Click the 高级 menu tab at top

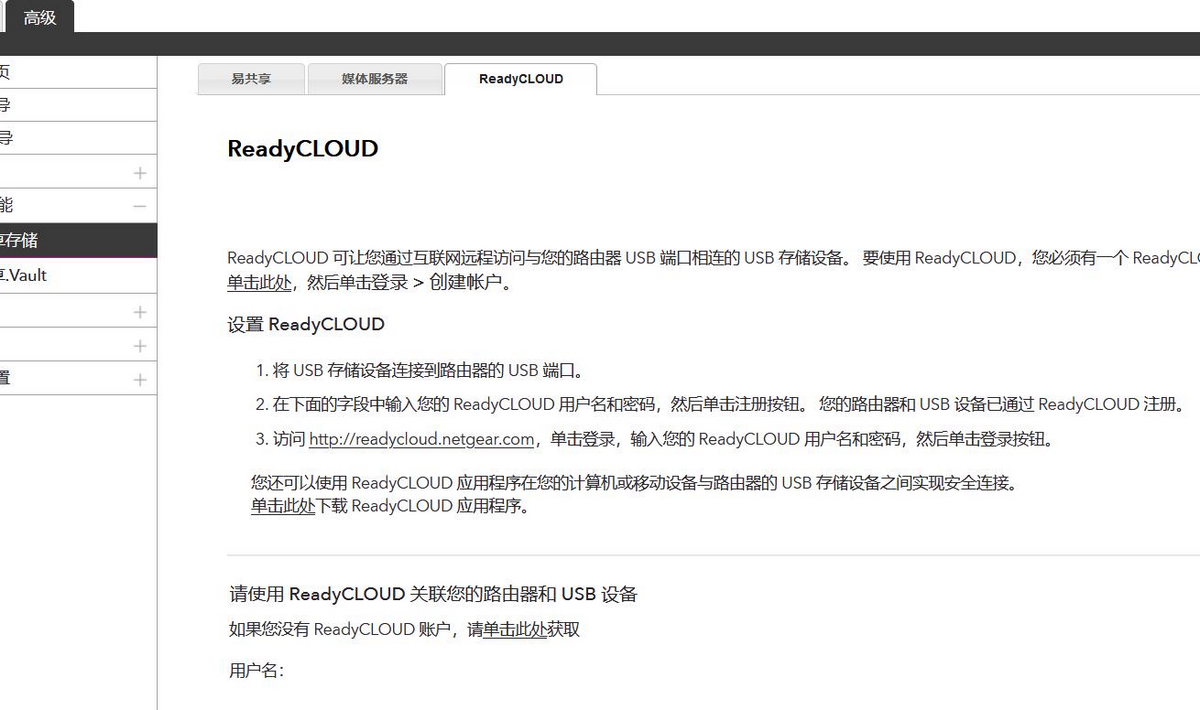[41, 16]
